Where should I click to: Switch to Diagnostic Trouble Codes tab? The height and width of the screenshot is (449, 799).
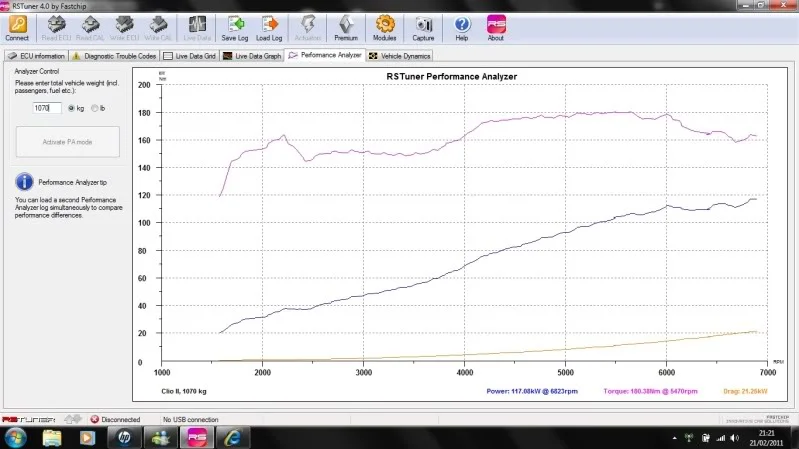[114, 56]
